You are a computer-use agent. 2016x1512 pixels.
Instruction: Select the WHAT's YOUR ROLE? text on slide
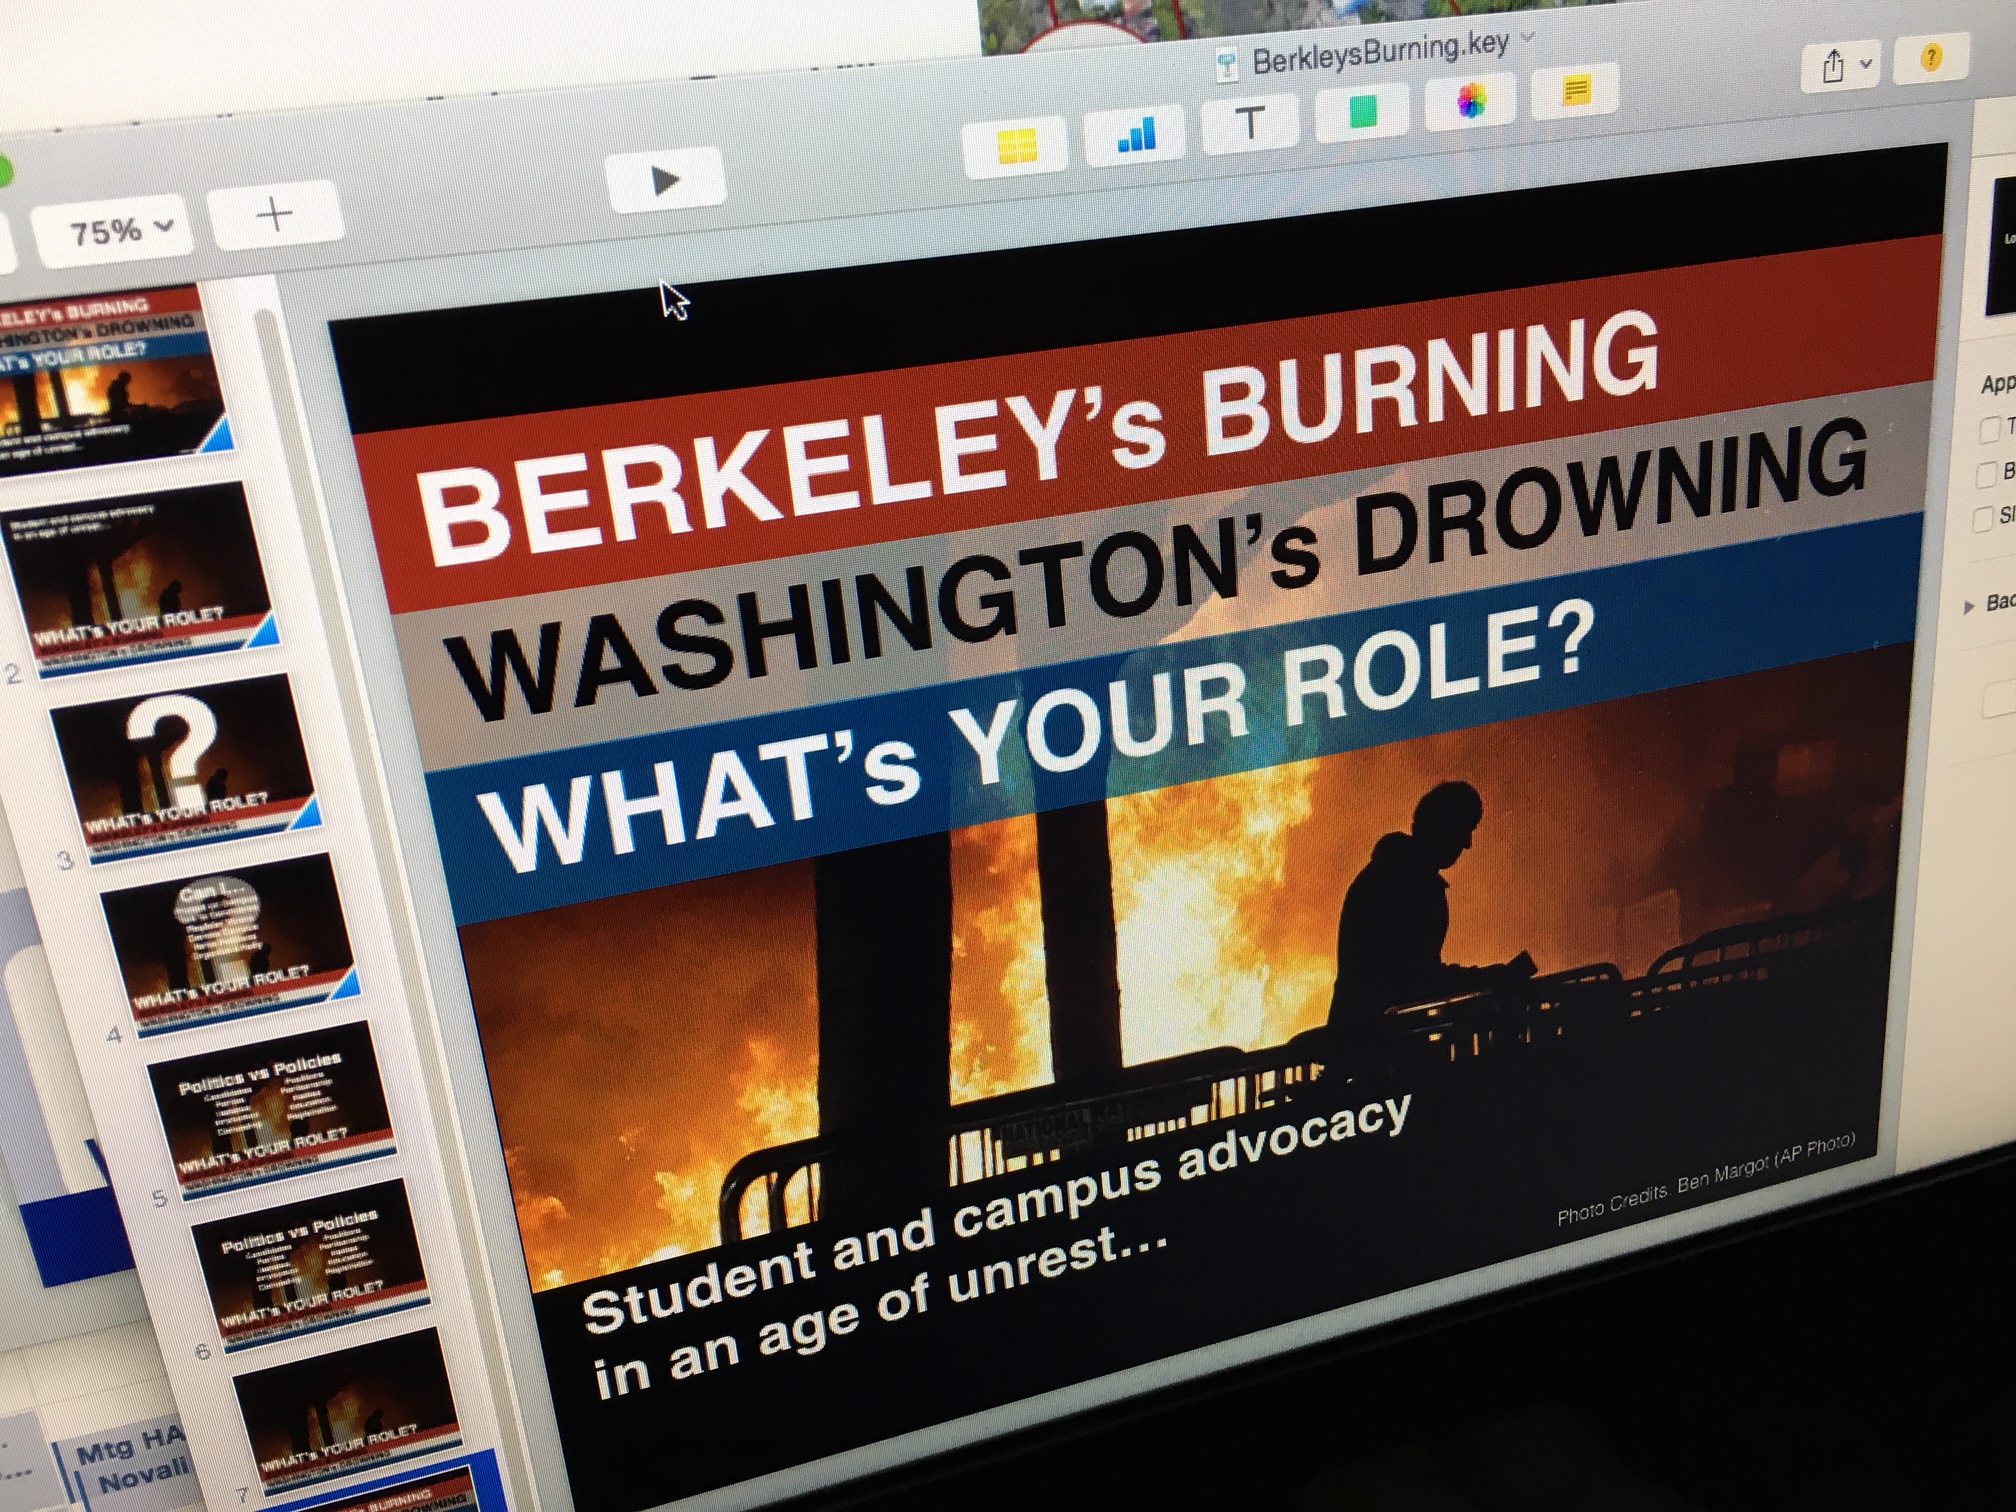pyautogui.click(x=1035, y=735)
